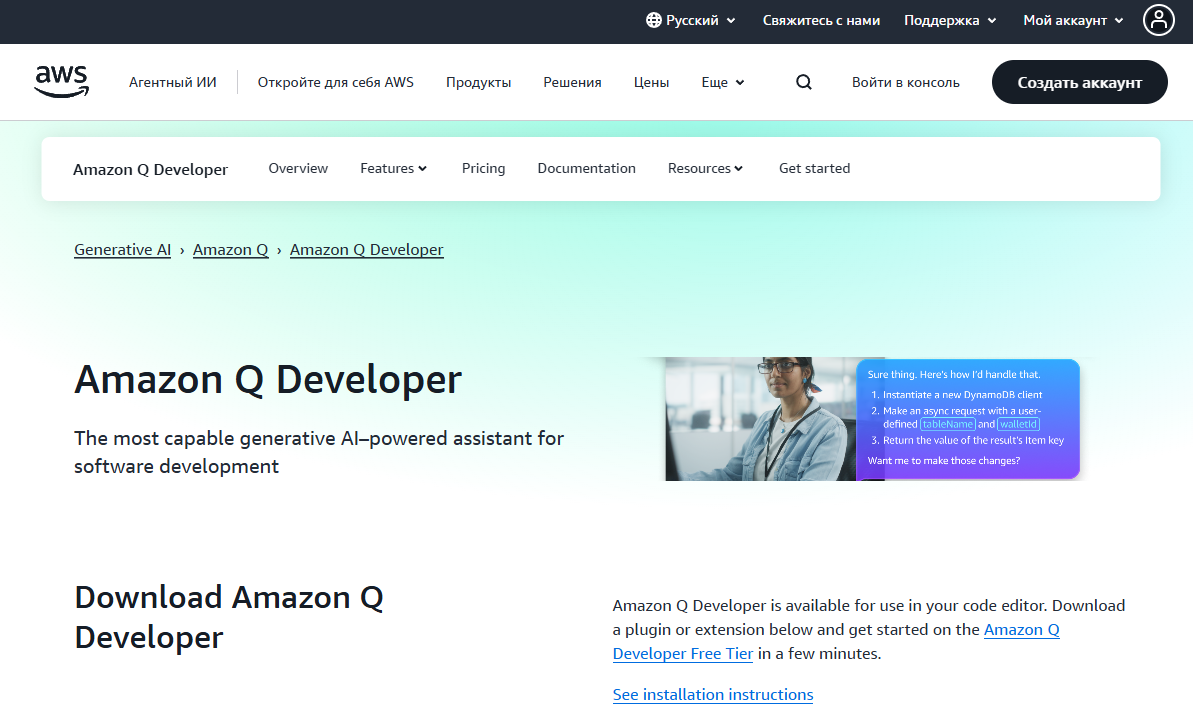Select the Documentation tab
Screen dimensions: 1193x718
point(586,168)
